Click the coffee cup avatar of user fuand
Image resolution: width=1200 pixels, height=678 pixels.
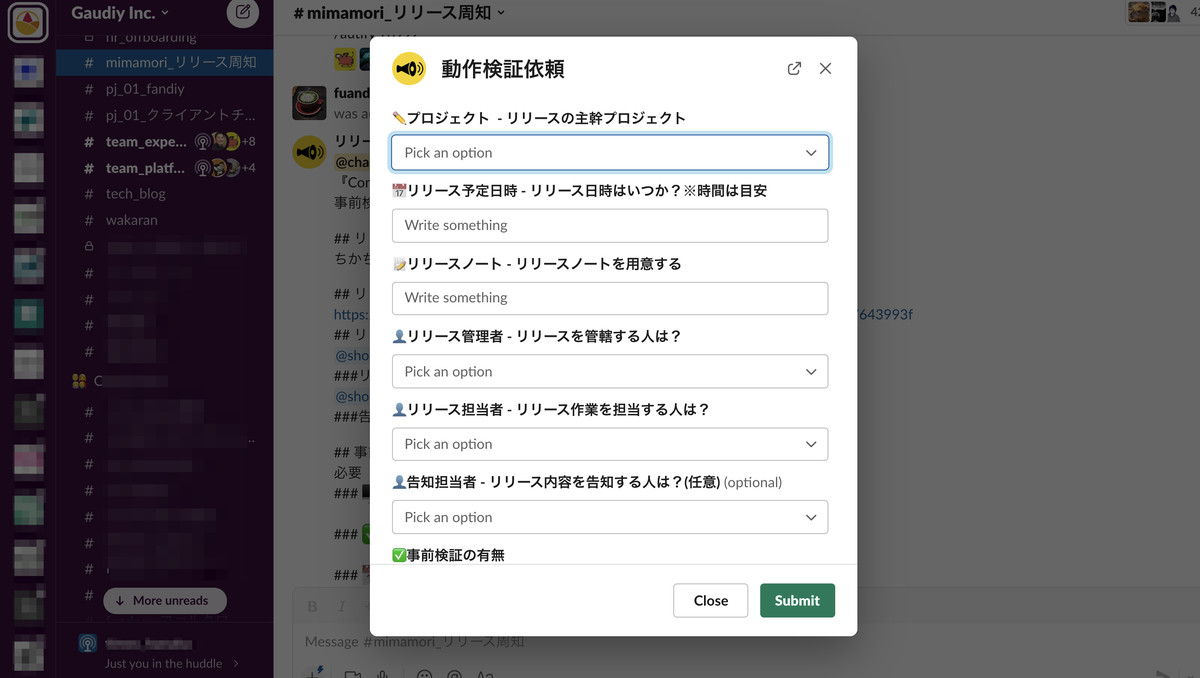[309, 102]
